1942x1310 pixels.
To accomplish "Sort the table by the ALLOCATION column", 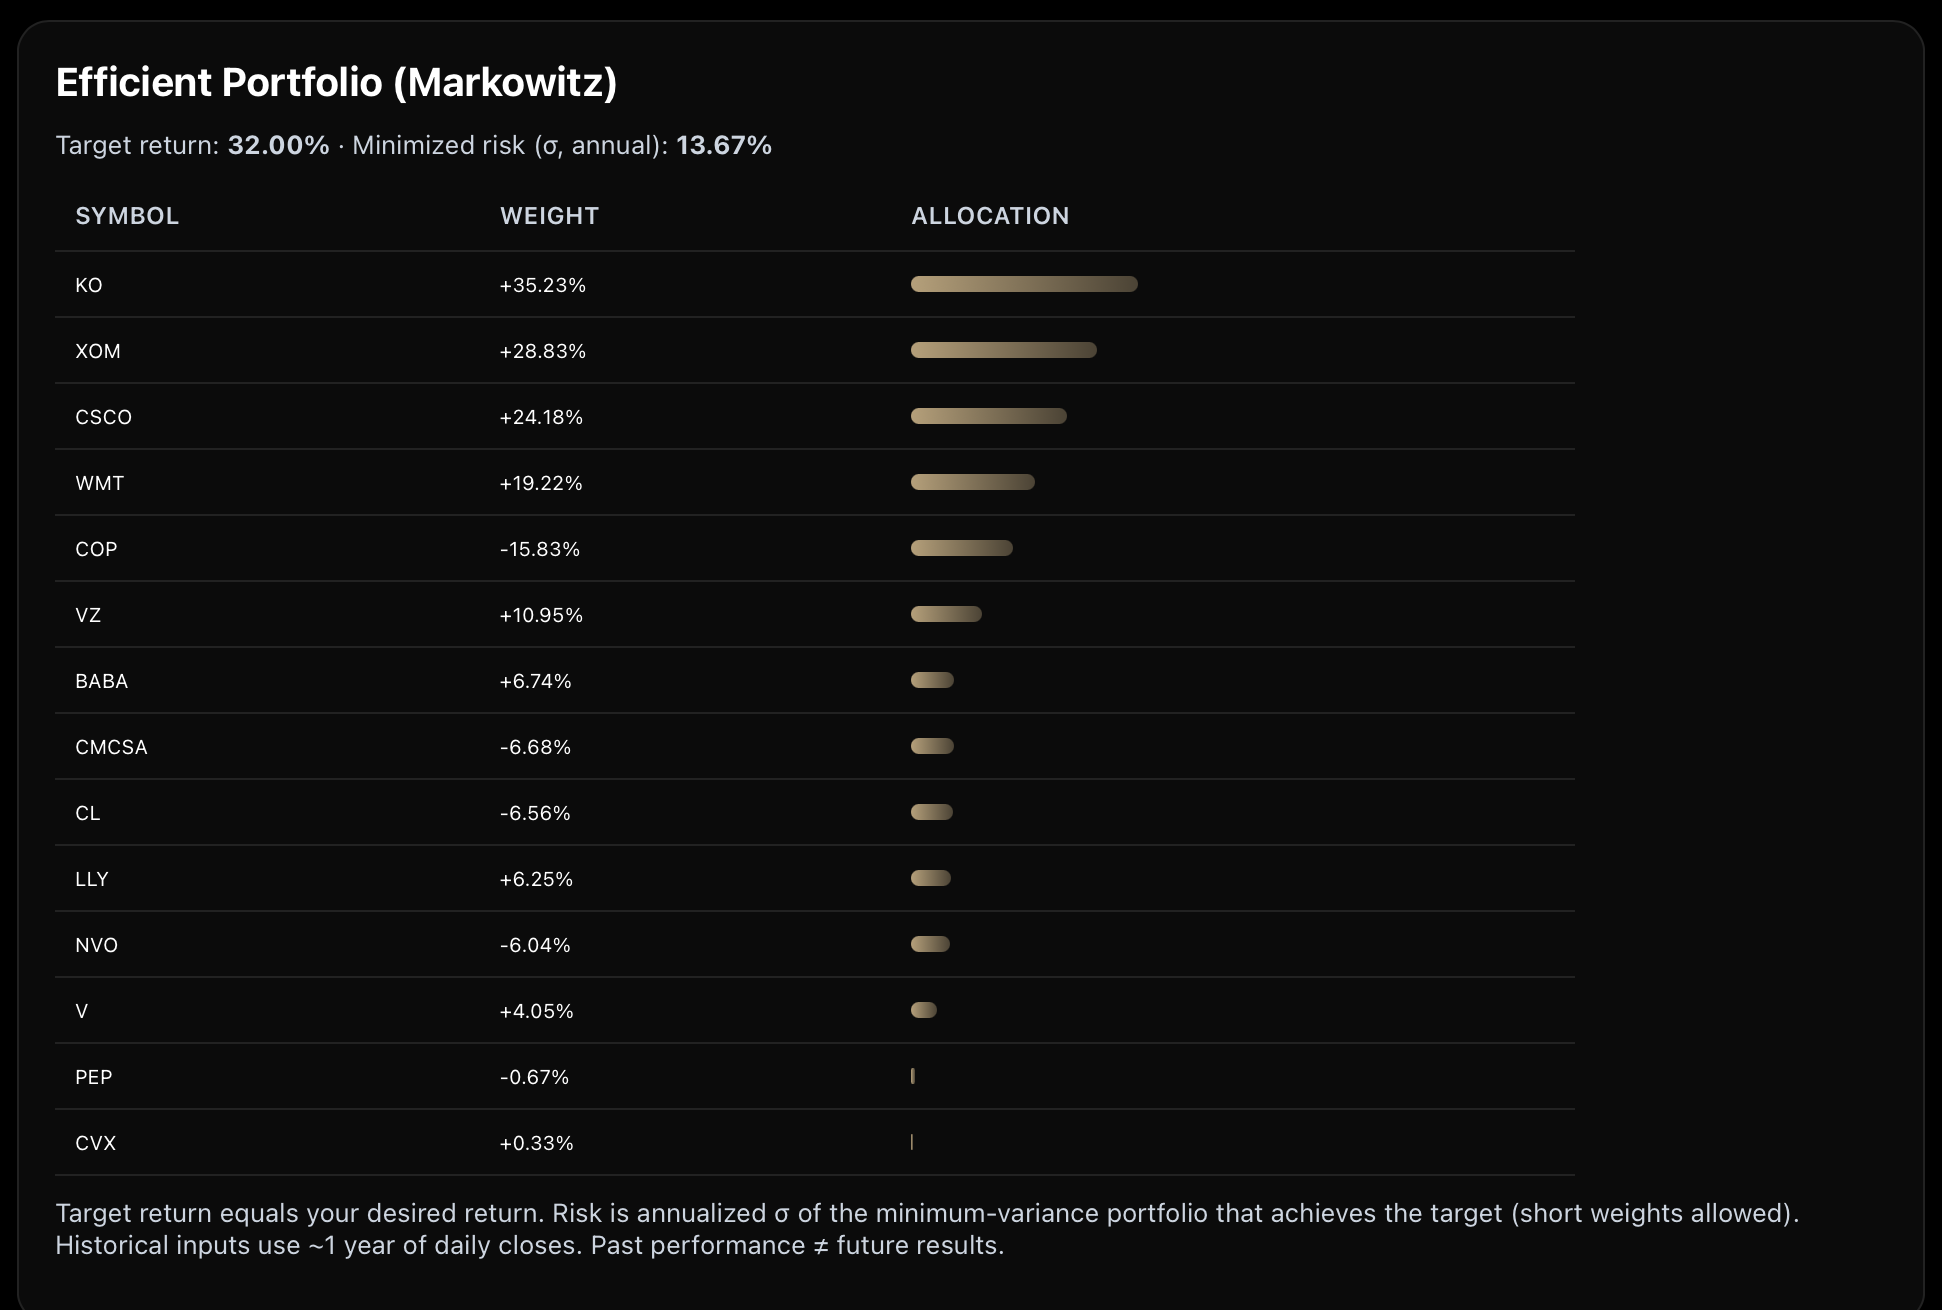I will pos(990,215).
